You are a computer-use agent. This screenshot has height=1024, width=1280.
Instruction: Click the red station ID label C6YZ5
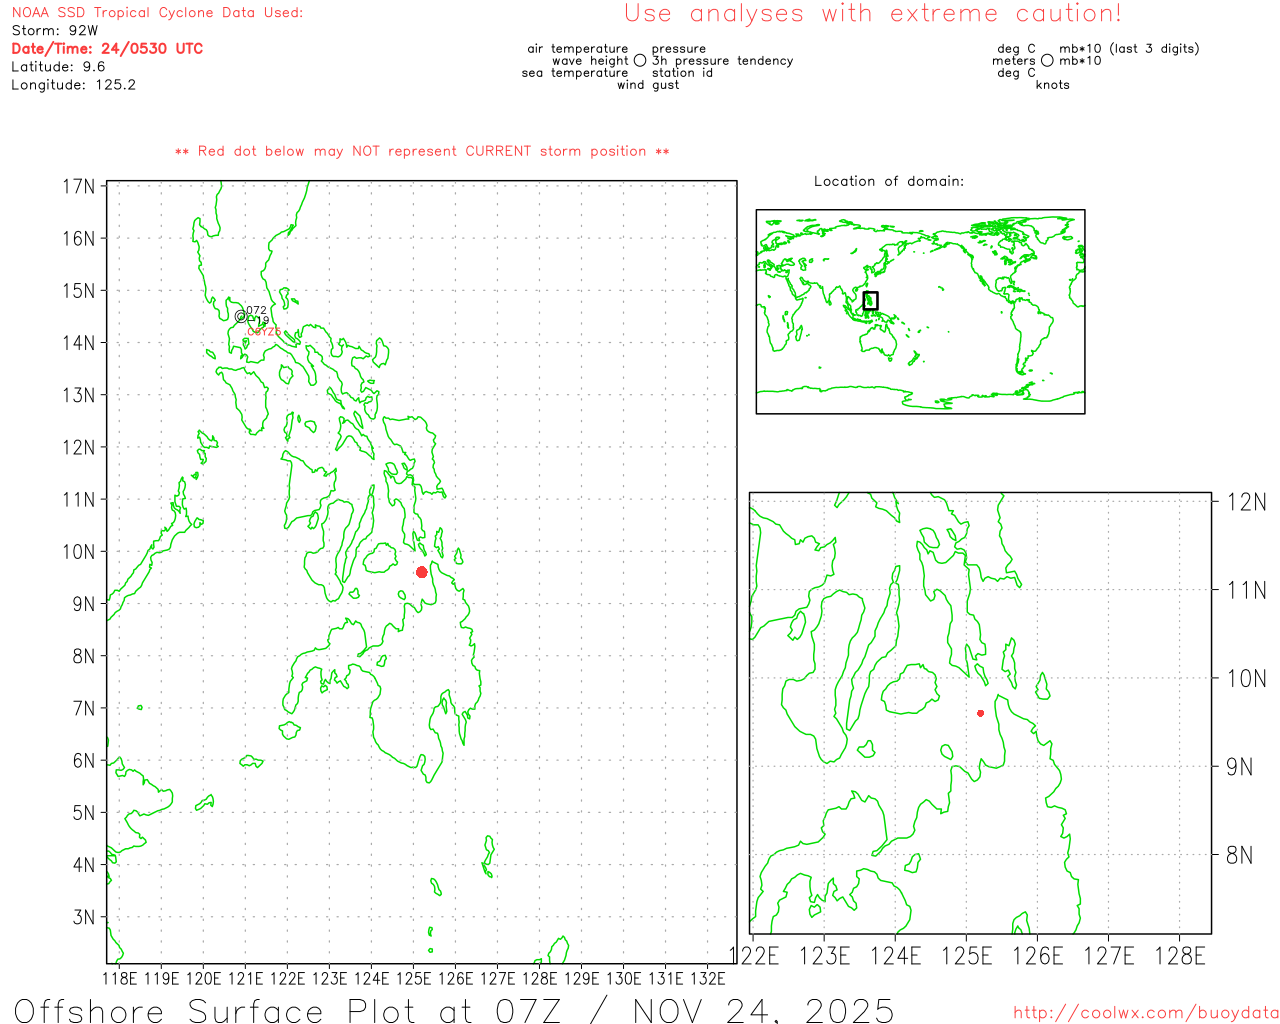click(264, 332)
